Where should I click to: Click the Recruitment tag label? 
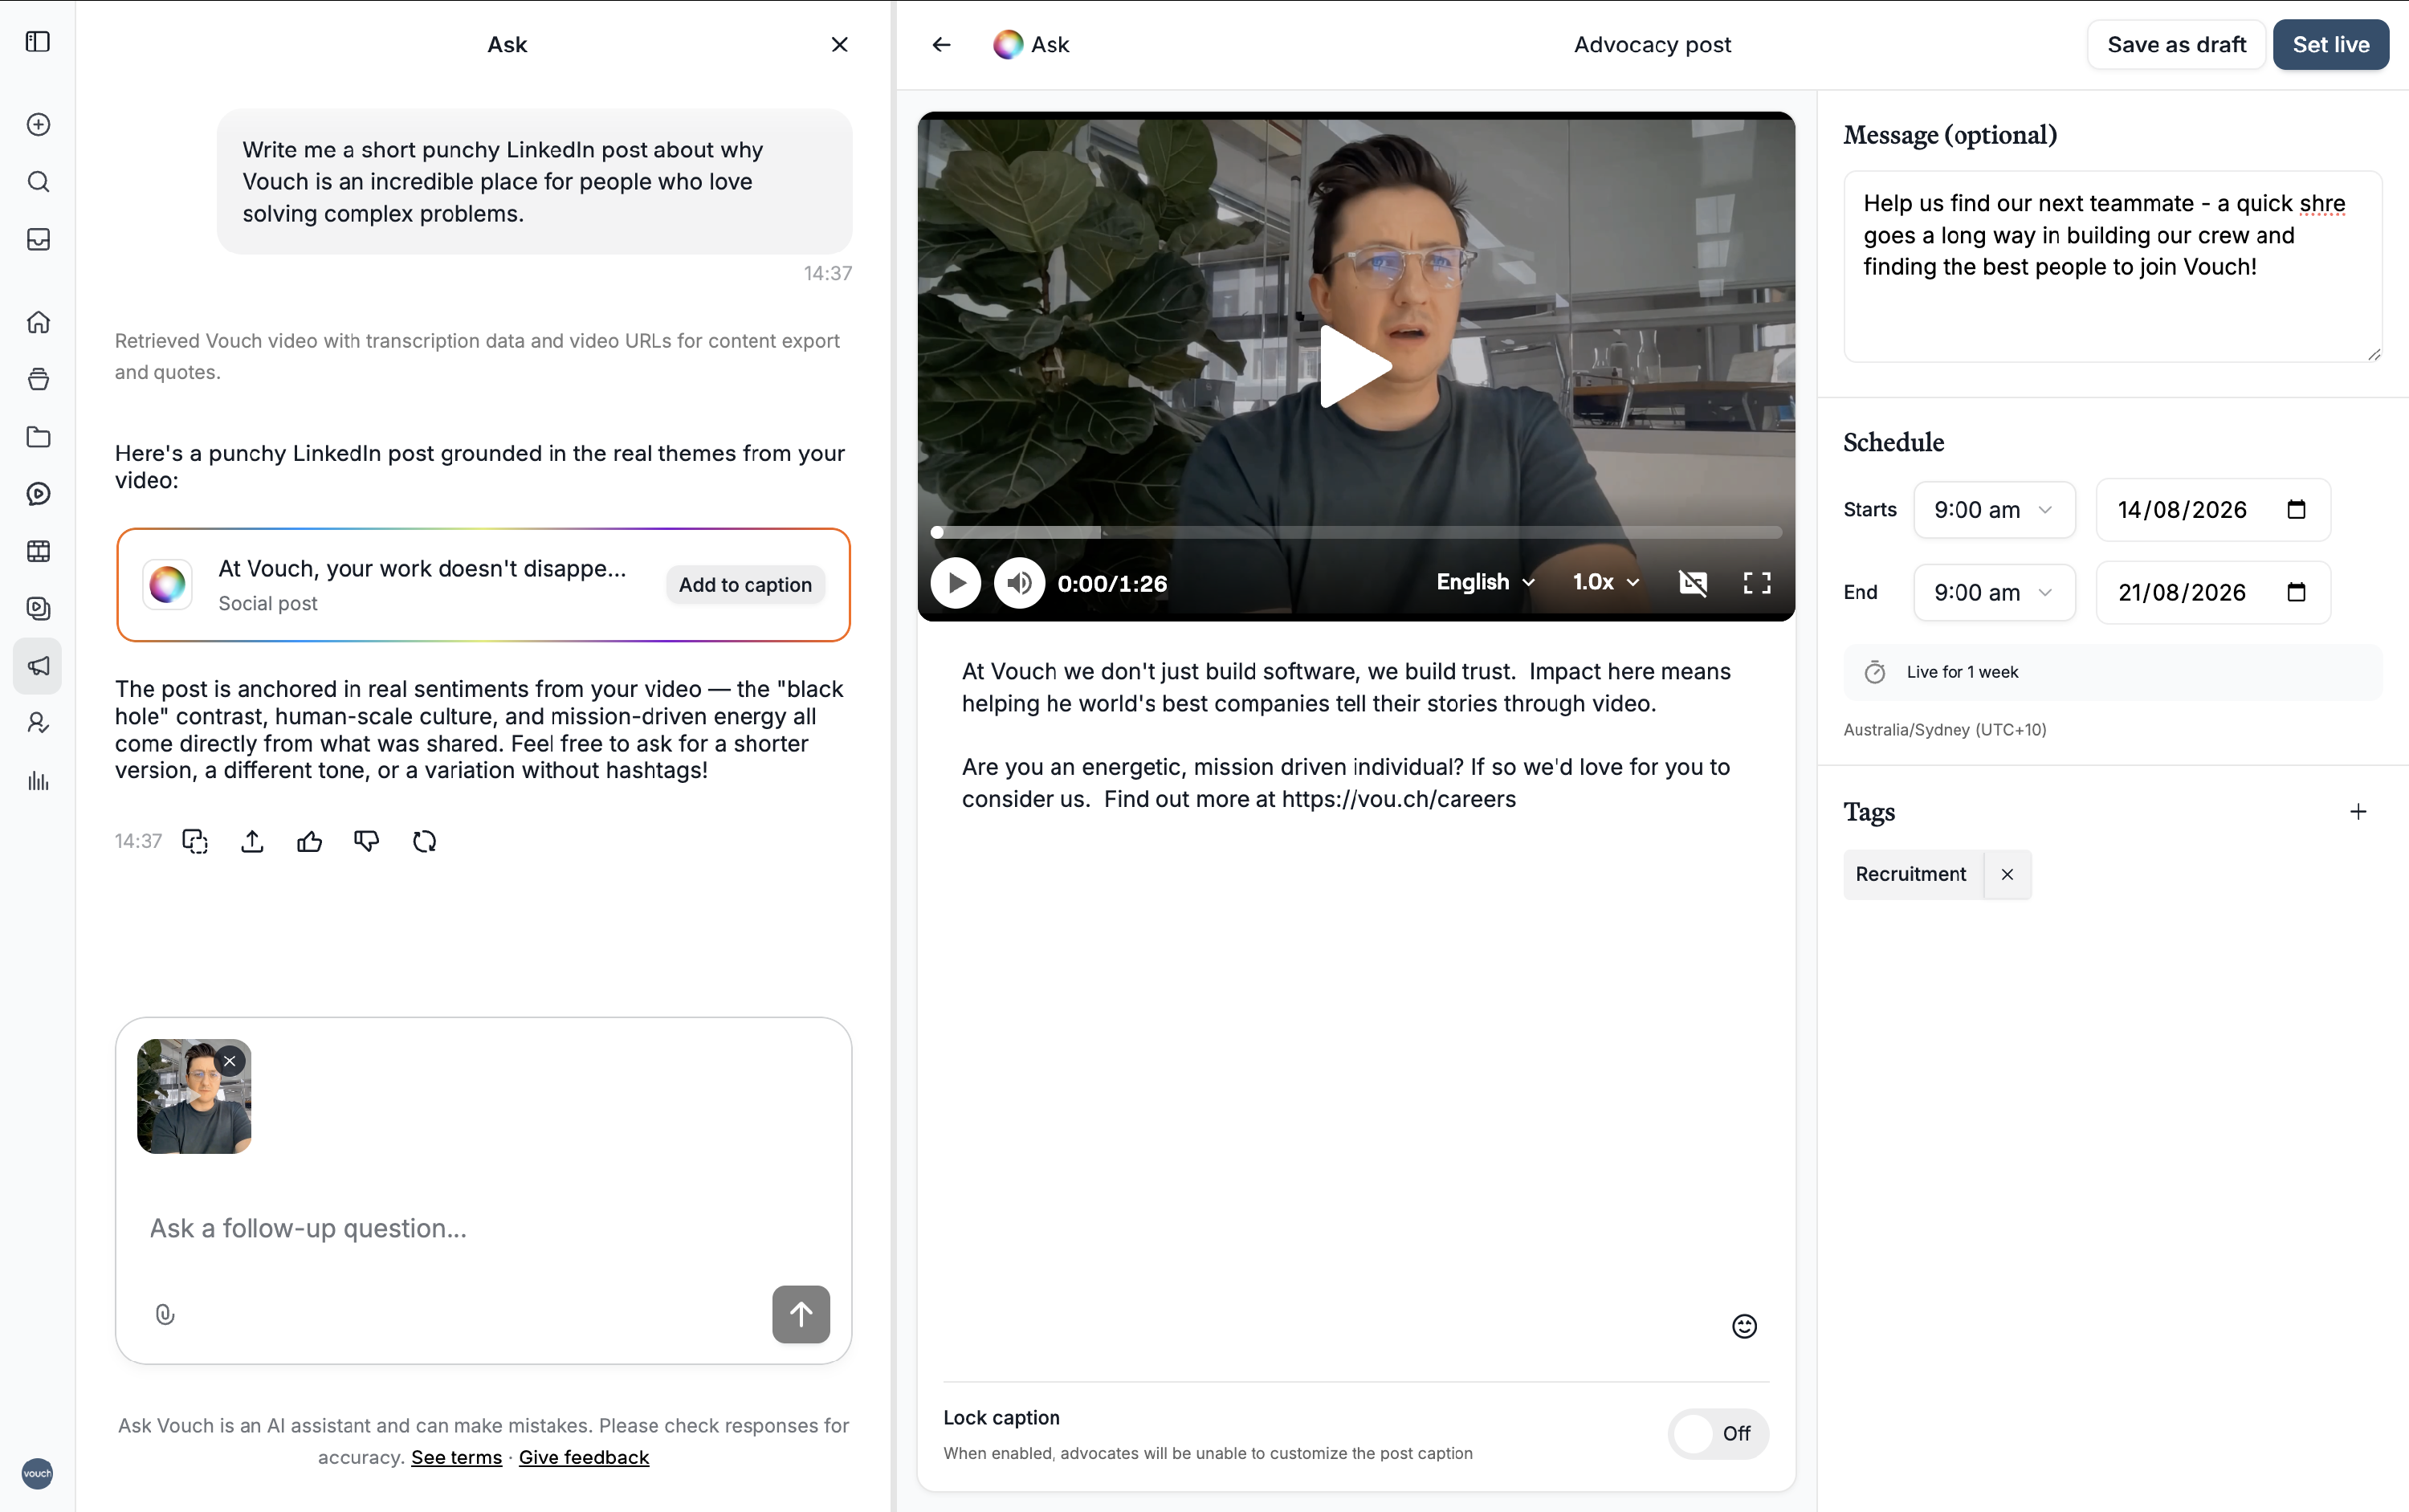point(1910,875)
